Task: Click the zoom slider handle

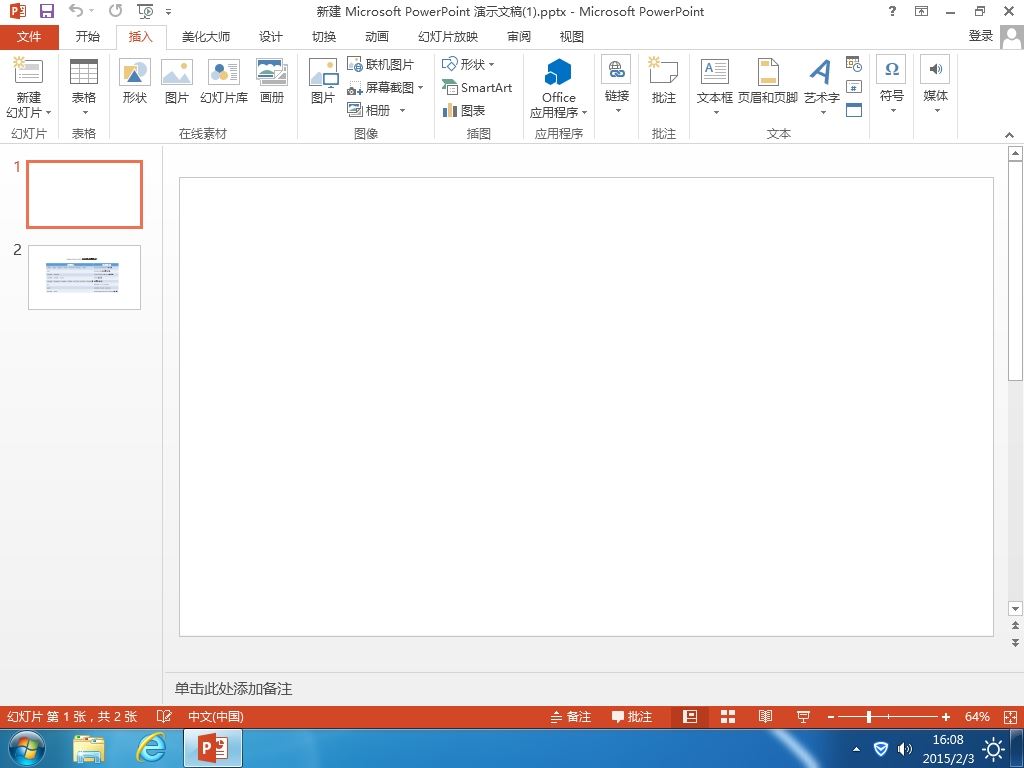Action: pyautogui.click(x=869, y=717)
